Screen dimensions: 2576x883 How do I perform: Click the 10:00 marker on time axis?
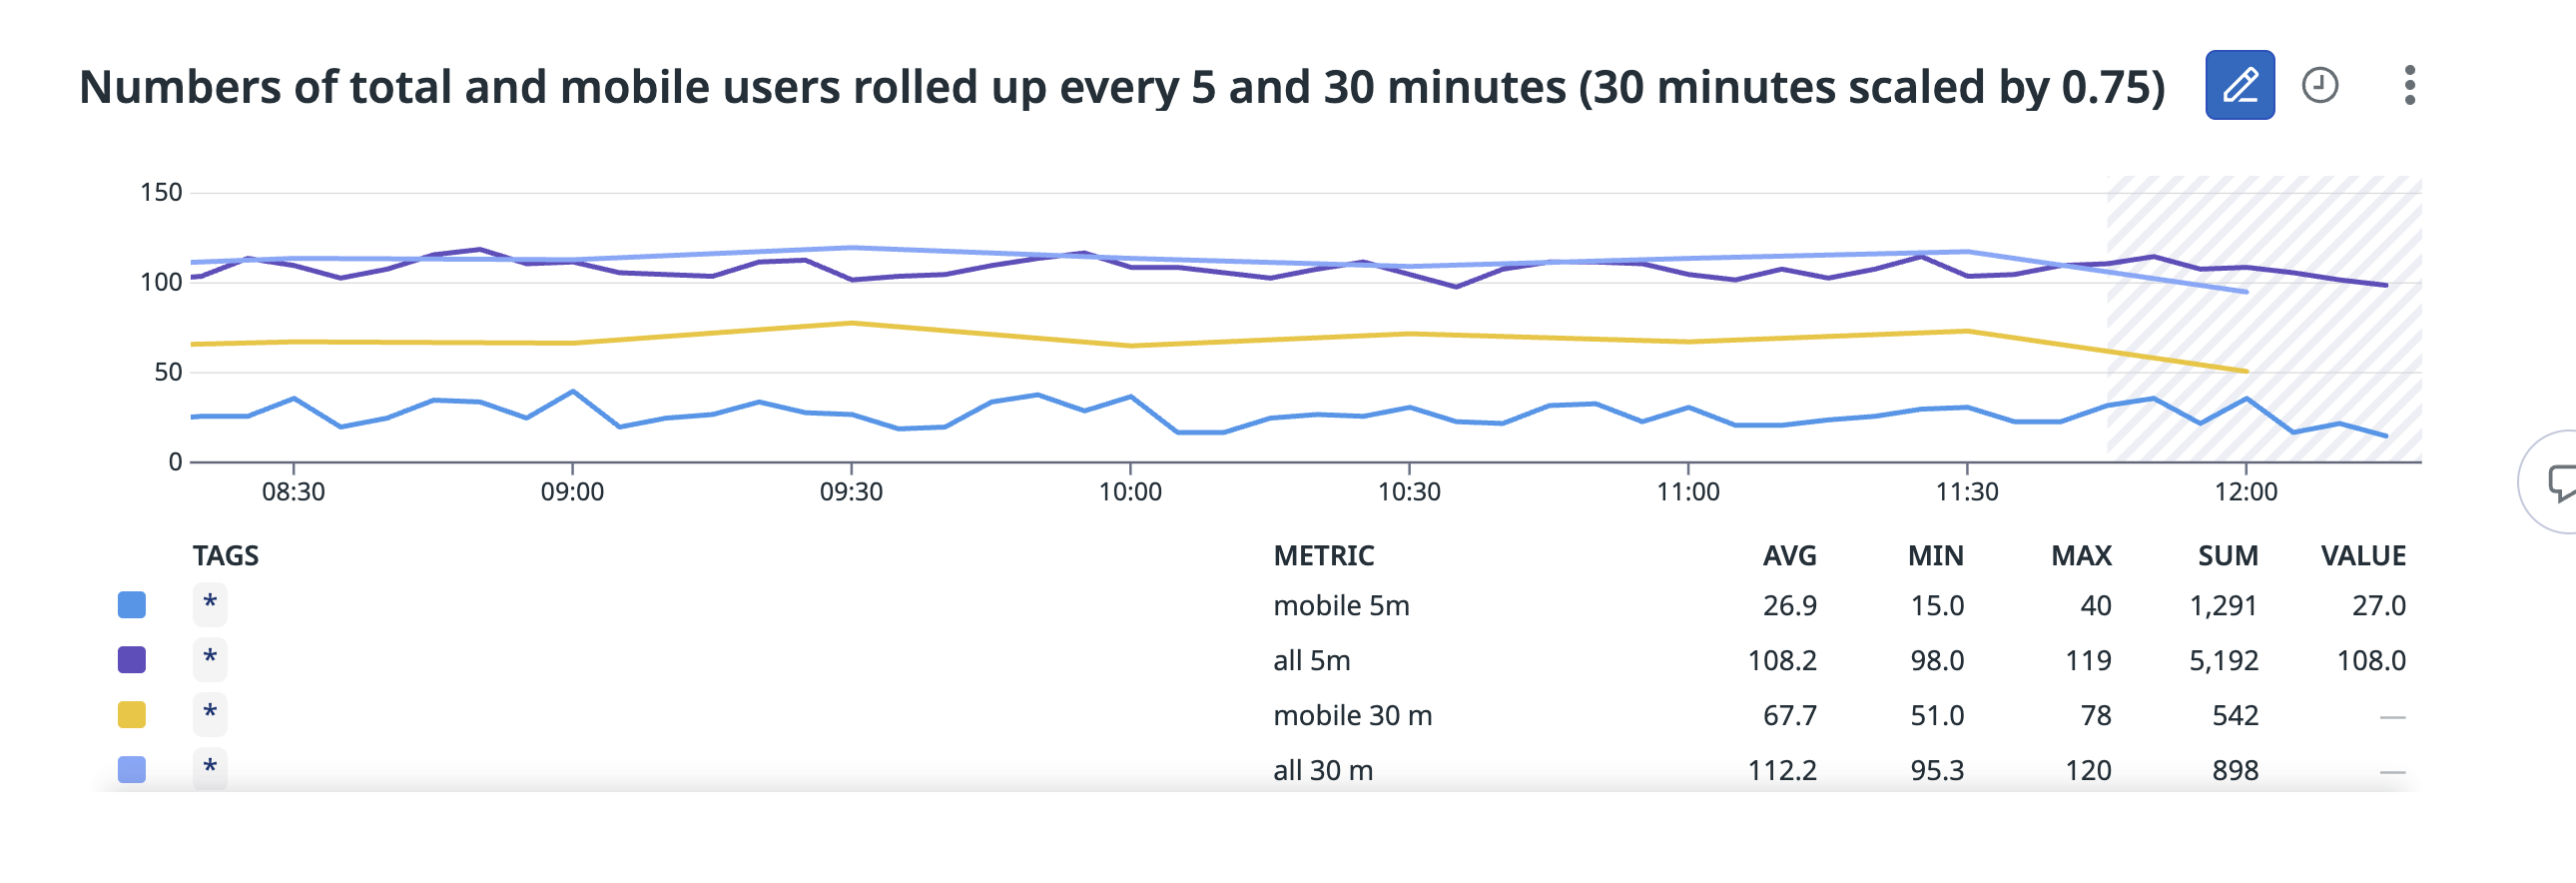click(x=1130, y=491)
